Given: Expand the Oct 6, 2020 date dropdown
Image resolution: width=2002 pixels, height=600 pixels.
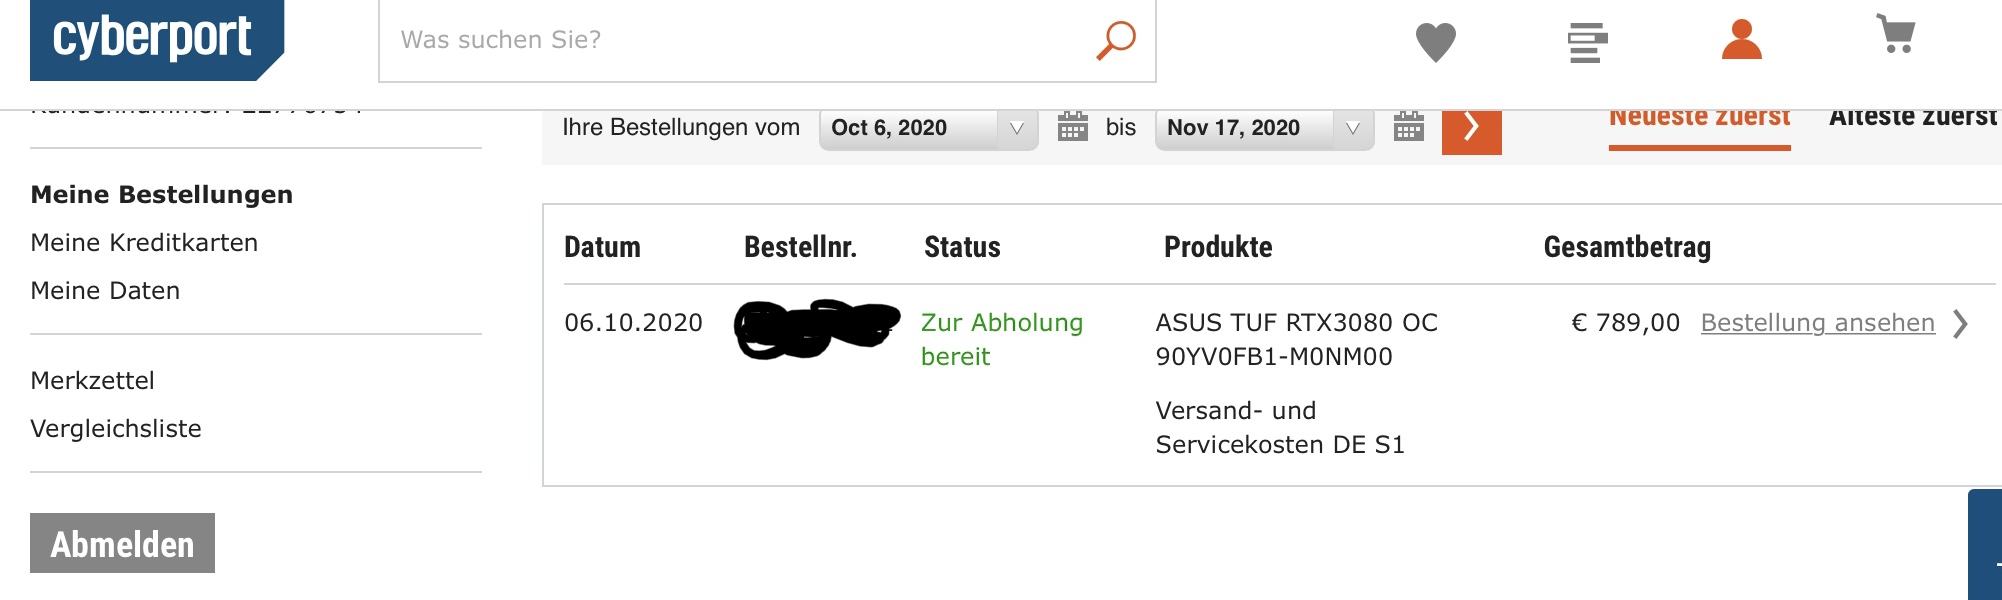Looking at the screenshot, I should pos(928,128).
